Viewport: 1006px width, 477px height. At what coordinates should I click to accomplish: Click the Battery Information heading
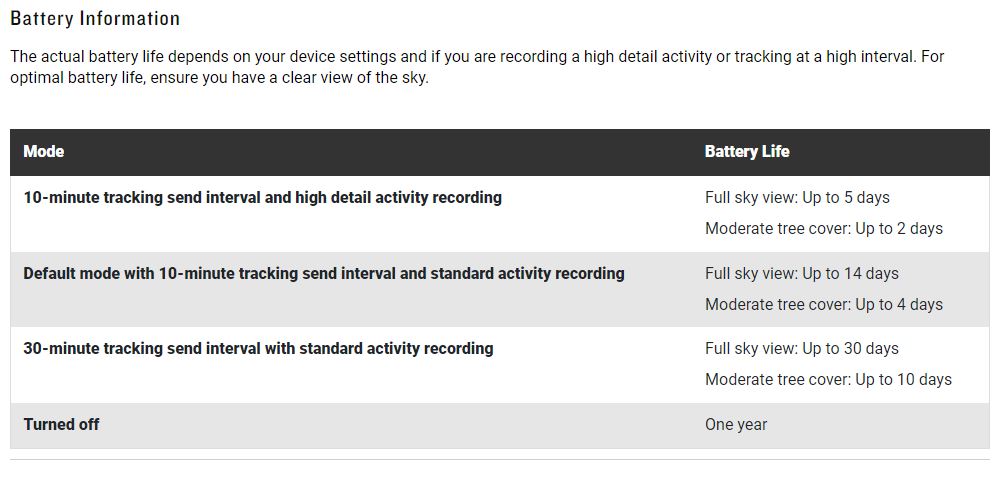coord(95,19)
